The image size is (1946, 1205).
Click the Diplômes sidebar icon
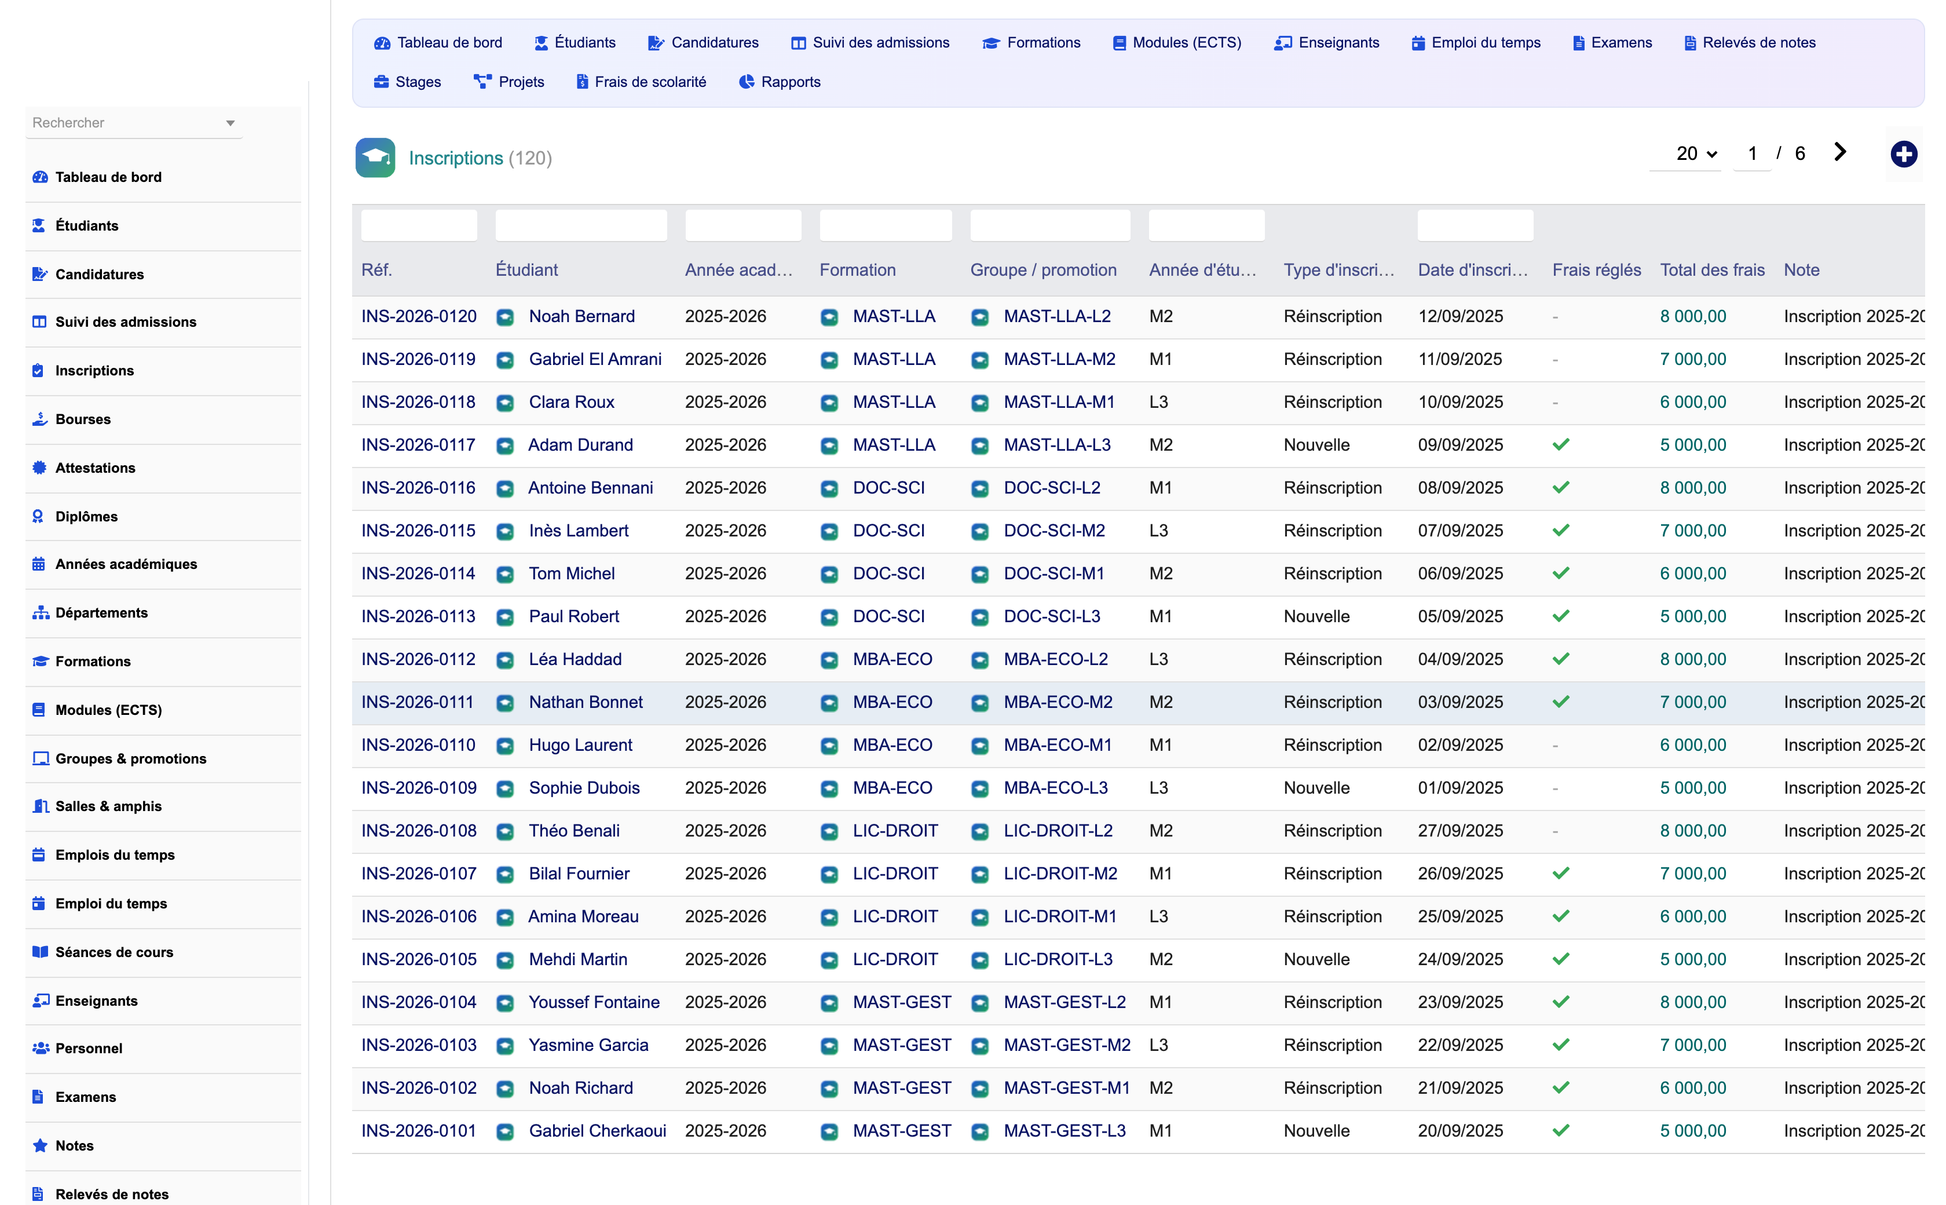[38, 517]
